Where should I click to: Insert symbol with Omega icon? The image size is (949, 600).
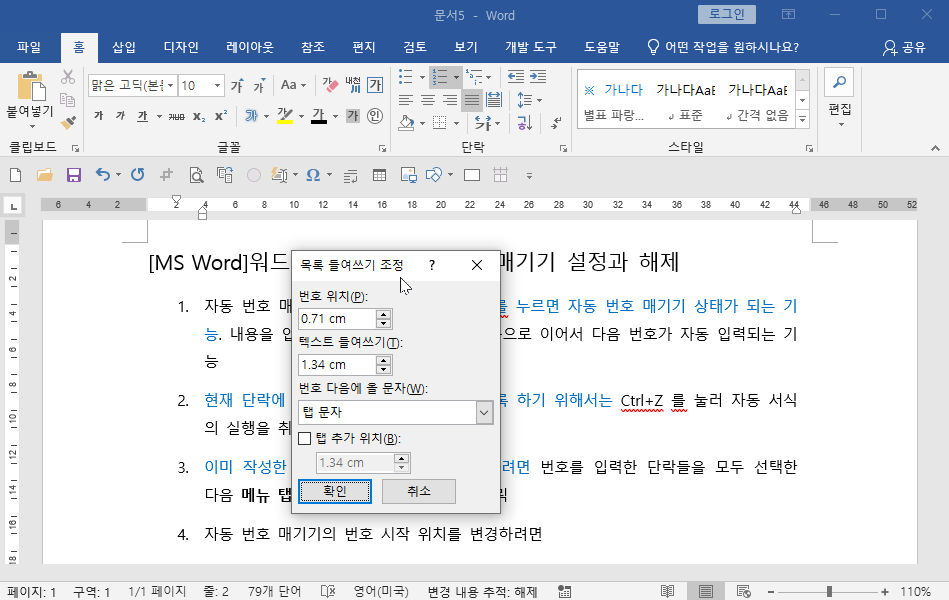click(x=313, y=176)
